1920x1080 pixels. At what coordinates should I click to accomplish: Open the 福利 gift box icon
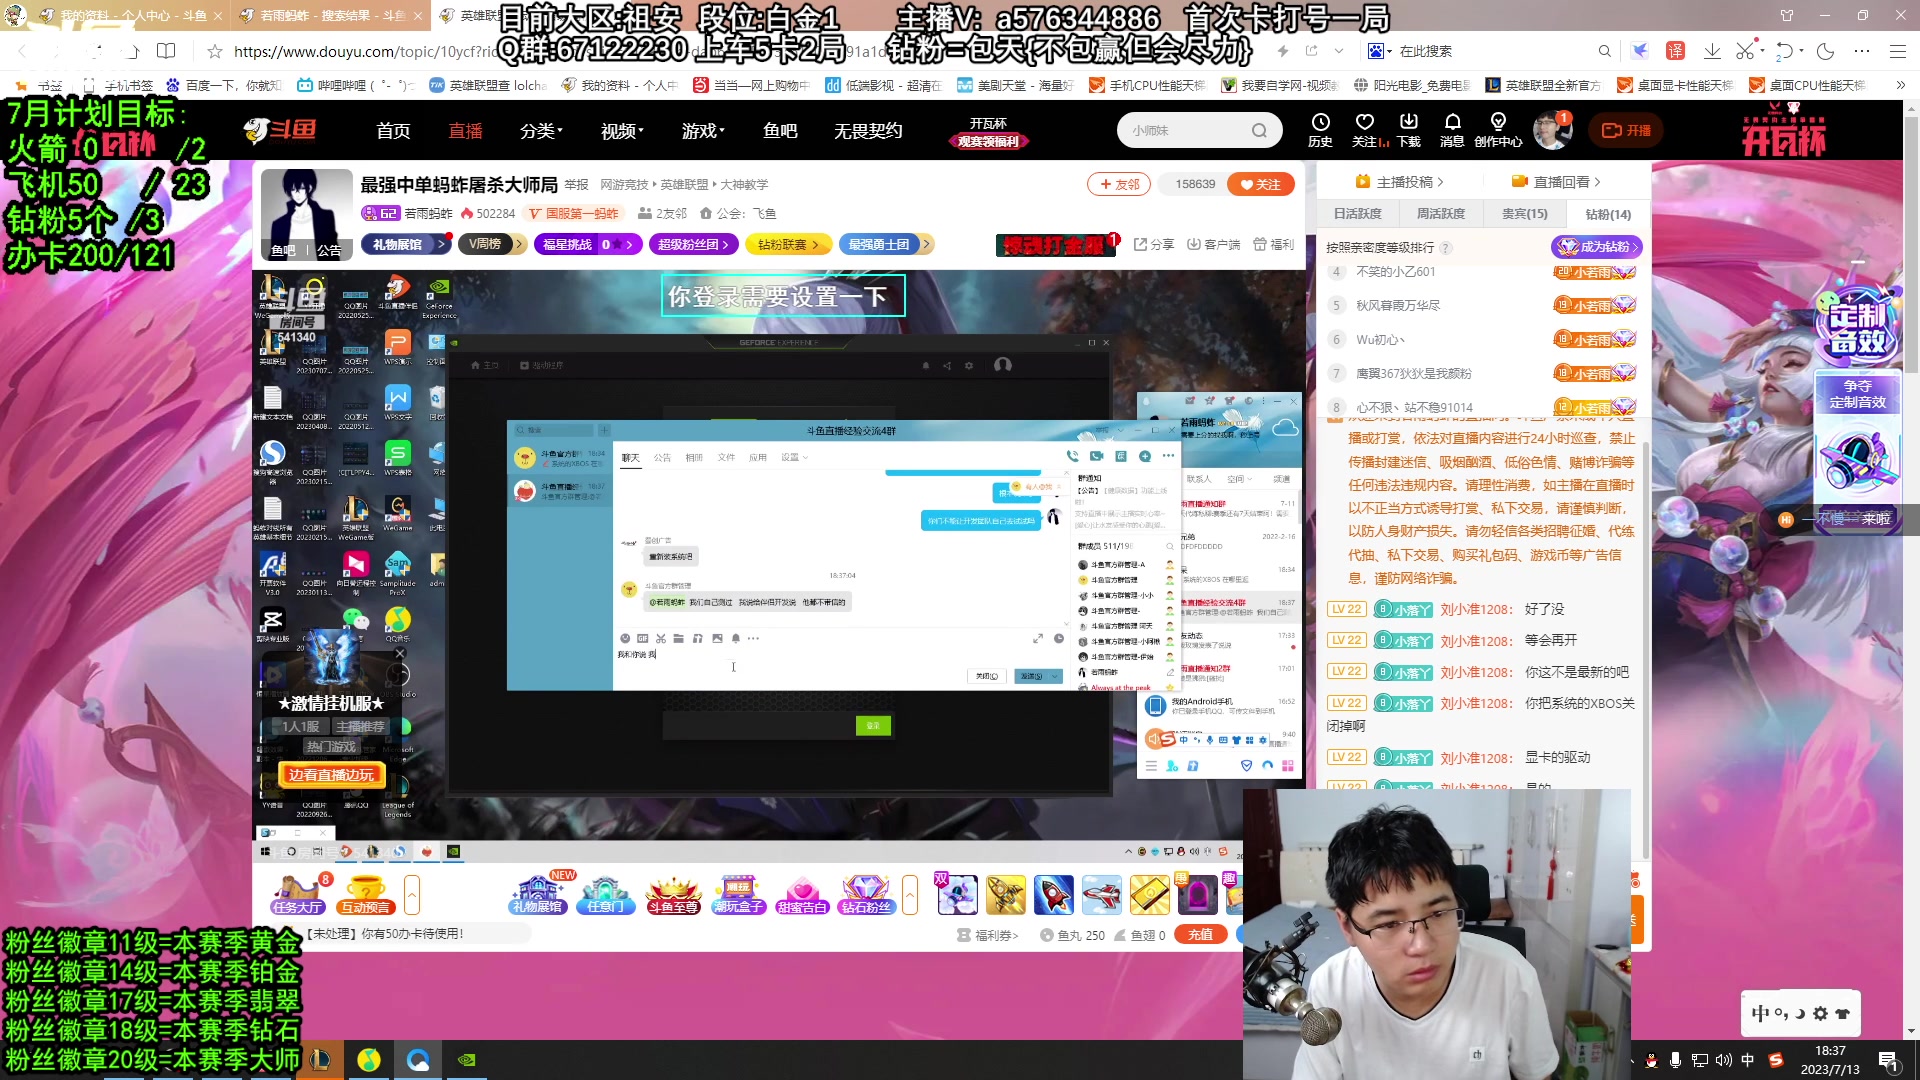pyautogui.click(x=1273, y=244)
